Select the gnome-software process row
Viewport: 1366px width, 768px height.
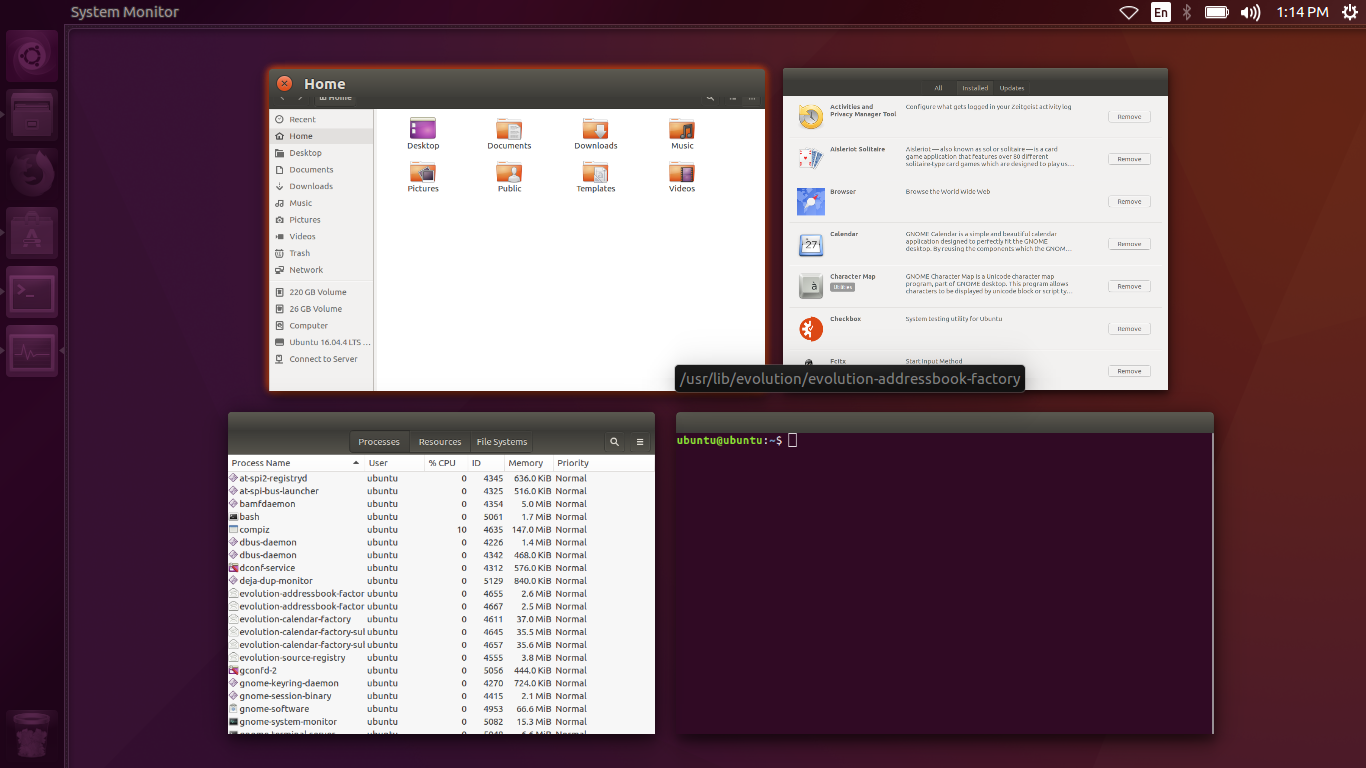click(441, 709)
